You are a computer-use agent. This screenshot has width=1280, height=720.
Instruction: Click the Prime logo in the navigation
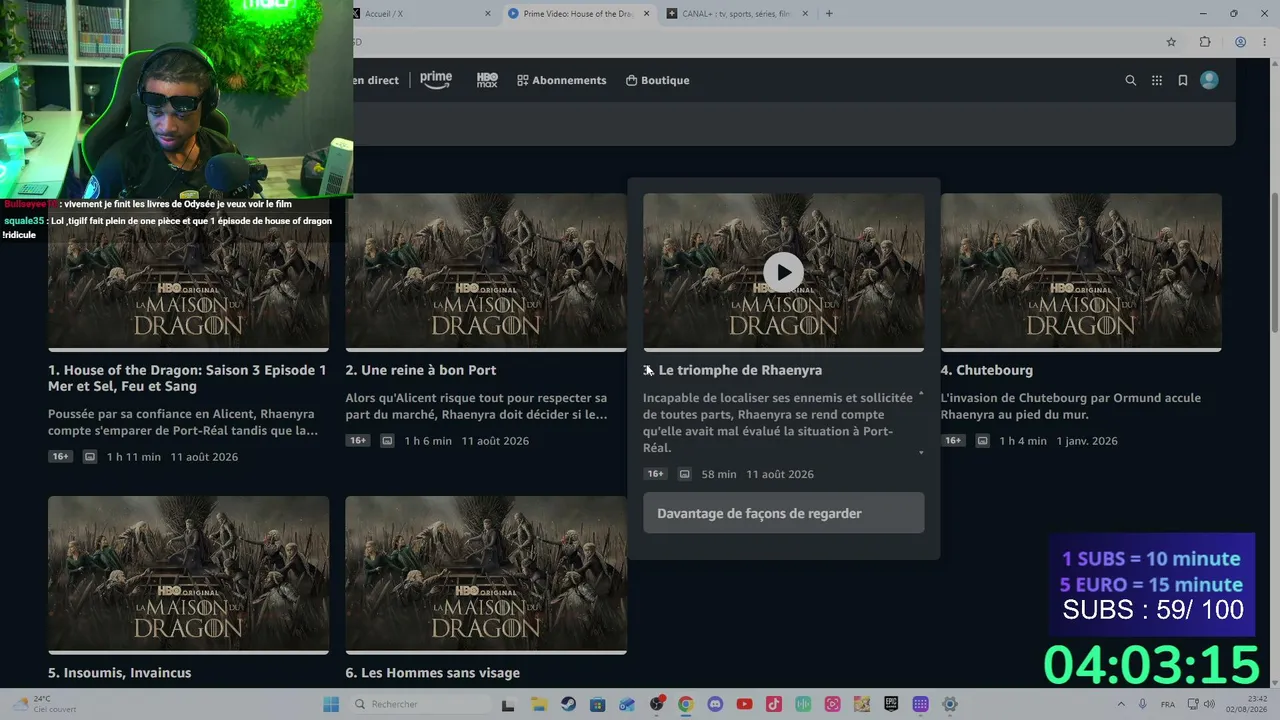tap(436, 80)
